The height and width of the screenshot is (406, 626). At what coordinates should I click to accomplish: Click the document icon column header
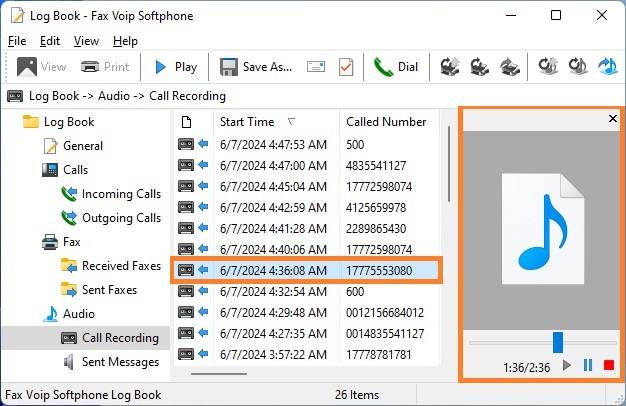[x=186, y=122]
